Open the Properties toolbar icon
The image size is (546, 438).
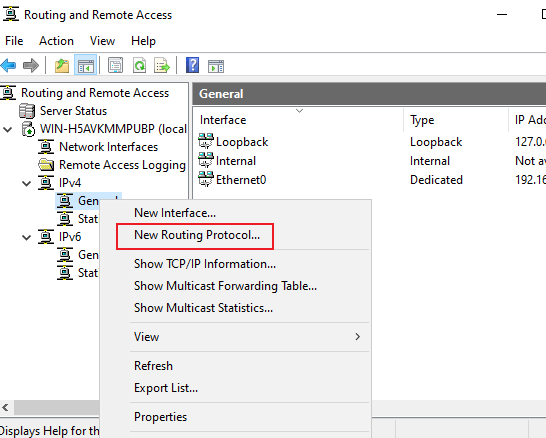[x=115, y=65]
